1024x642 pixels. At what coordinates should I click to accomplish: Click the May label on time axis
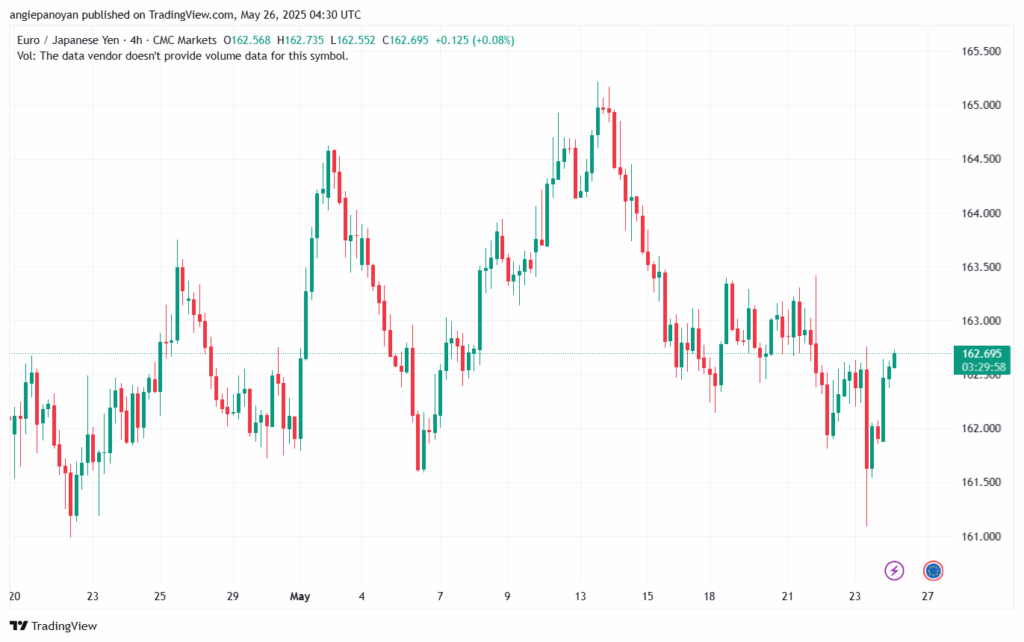pyautogui.click(x=301, y=597)
